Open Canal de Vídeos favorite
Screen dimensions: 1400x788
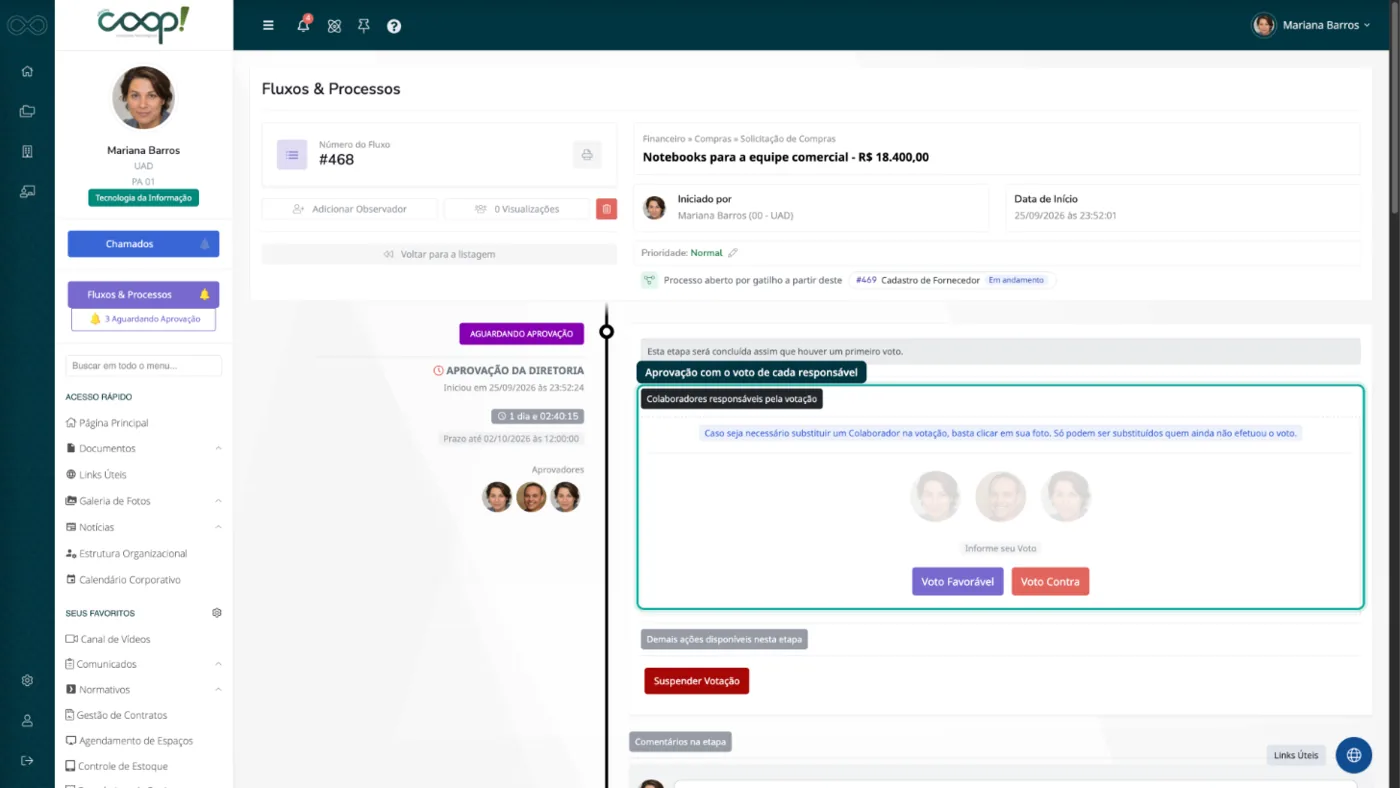(x=108, y=639)
